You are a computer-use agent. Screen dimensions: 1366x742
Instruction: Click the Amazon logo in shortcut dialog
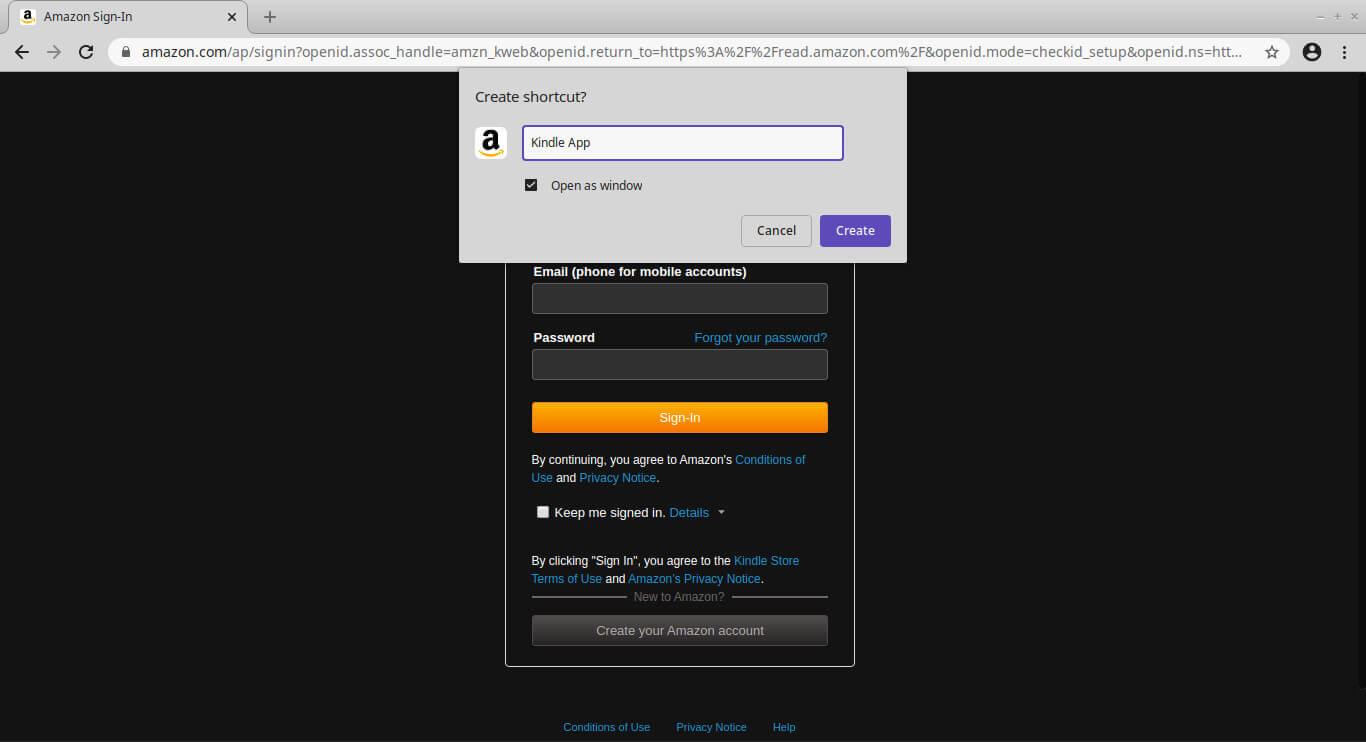[x=490, y=143]
